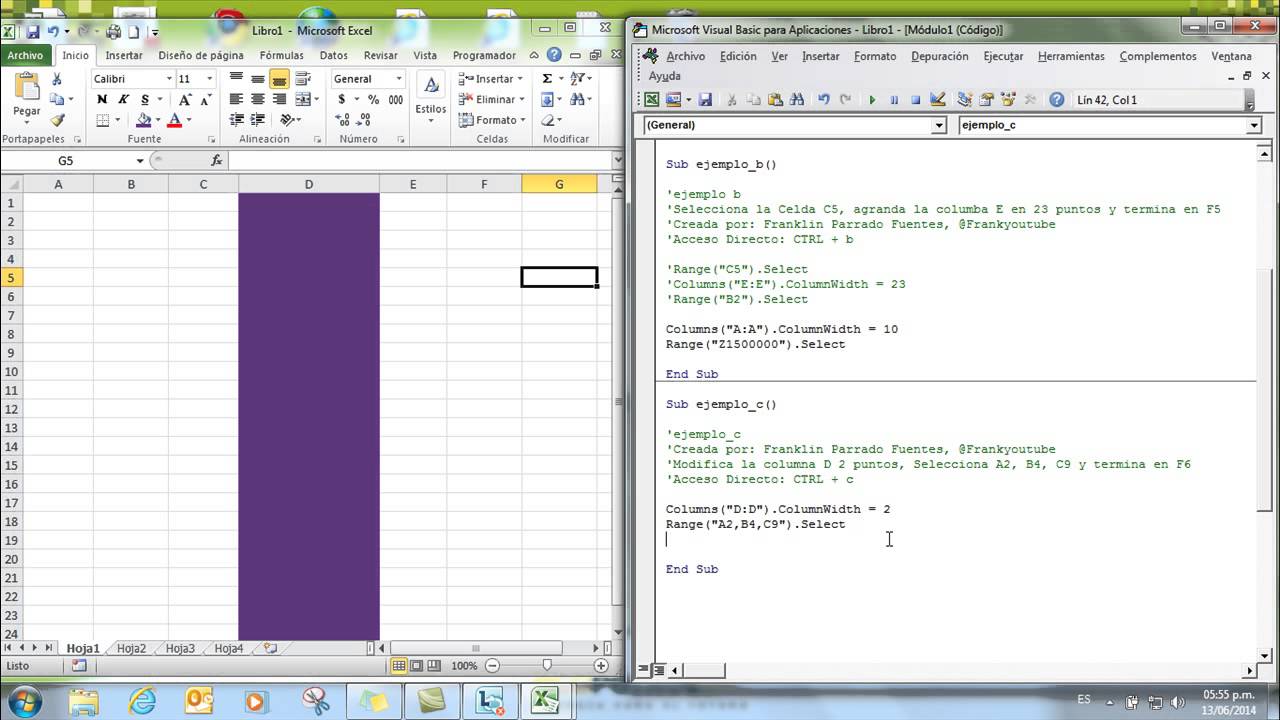Click the Cut scissors icon in Excel ribbon
This screenshot has width=1280, height=720.
57,79
